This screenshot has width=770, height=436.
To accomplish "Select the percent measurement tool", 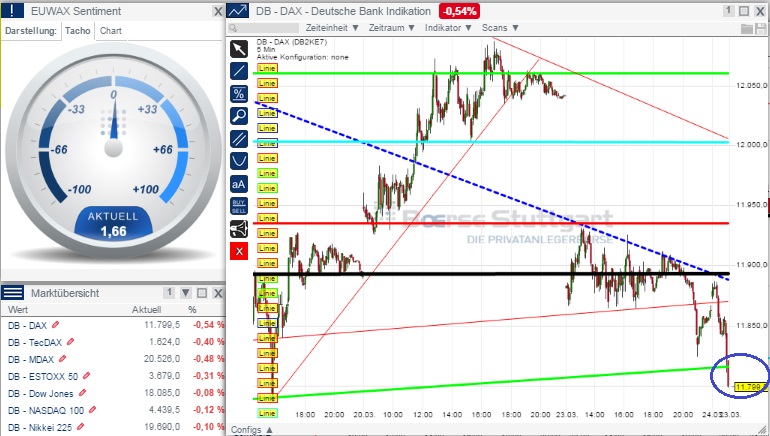I will [x=239, y=93].
